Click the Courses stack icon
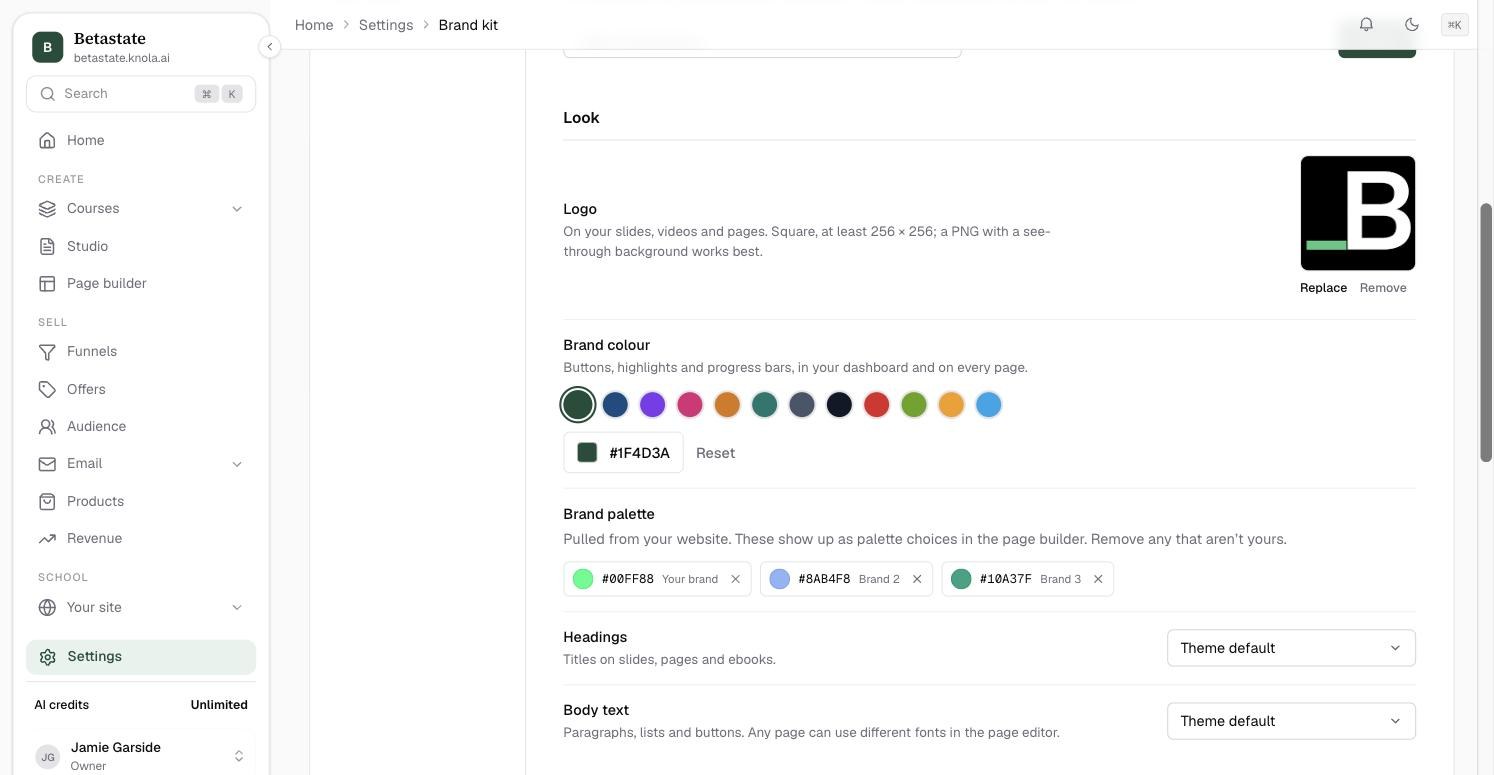The height and width of the screenshot is (775, 1494). pos(47,209)
